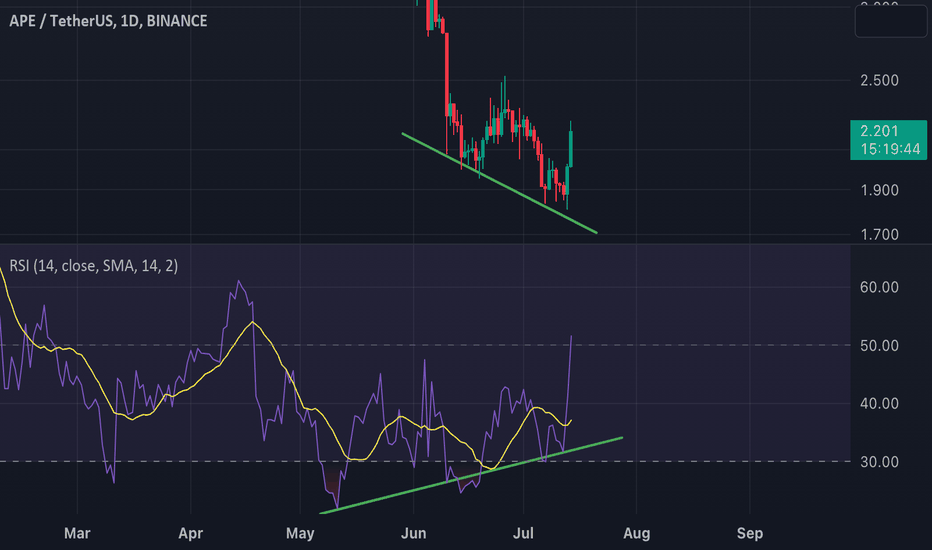Select the yellow RSI moving average line

click(x=253, y=322)
